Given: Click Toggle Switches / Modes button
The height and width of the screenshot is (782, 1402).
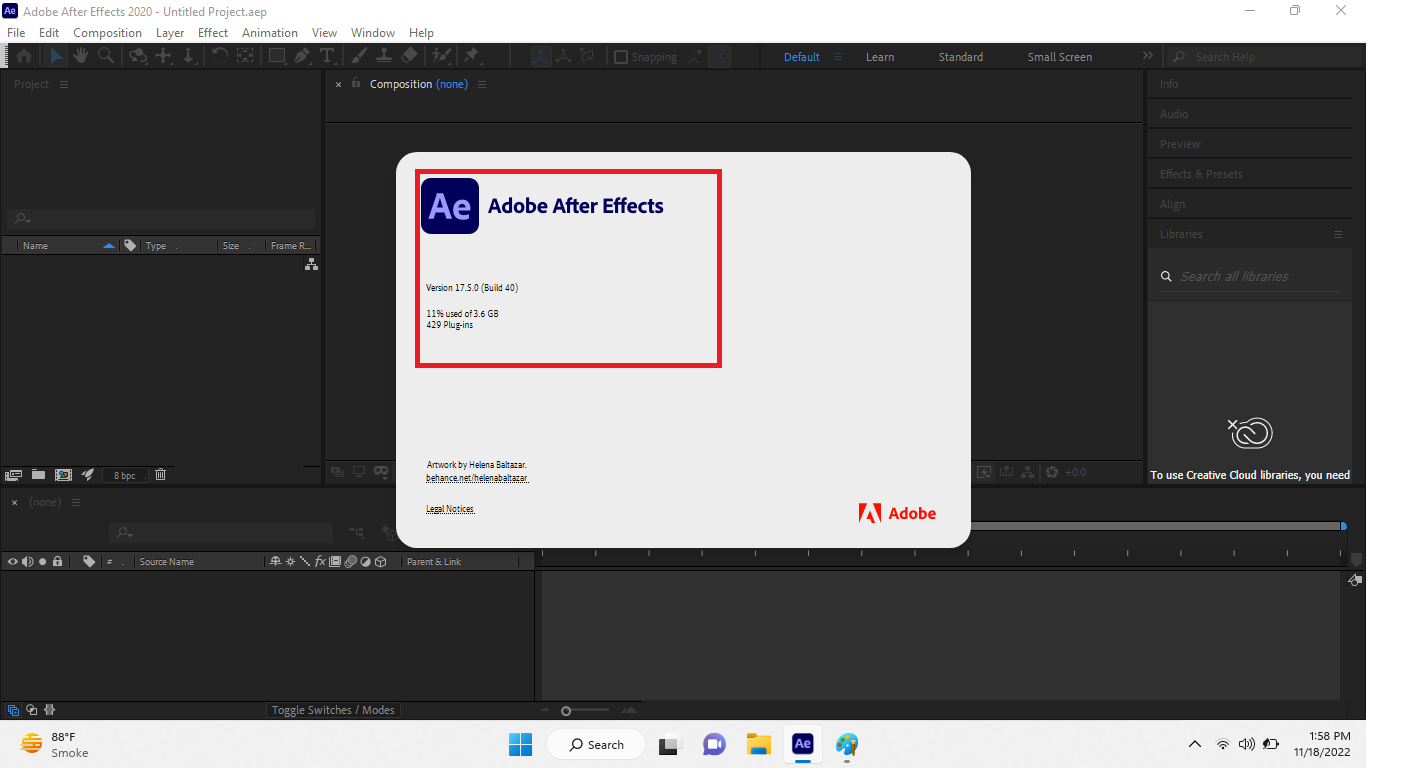Looking at the screenshot, I should pos(334,710).
